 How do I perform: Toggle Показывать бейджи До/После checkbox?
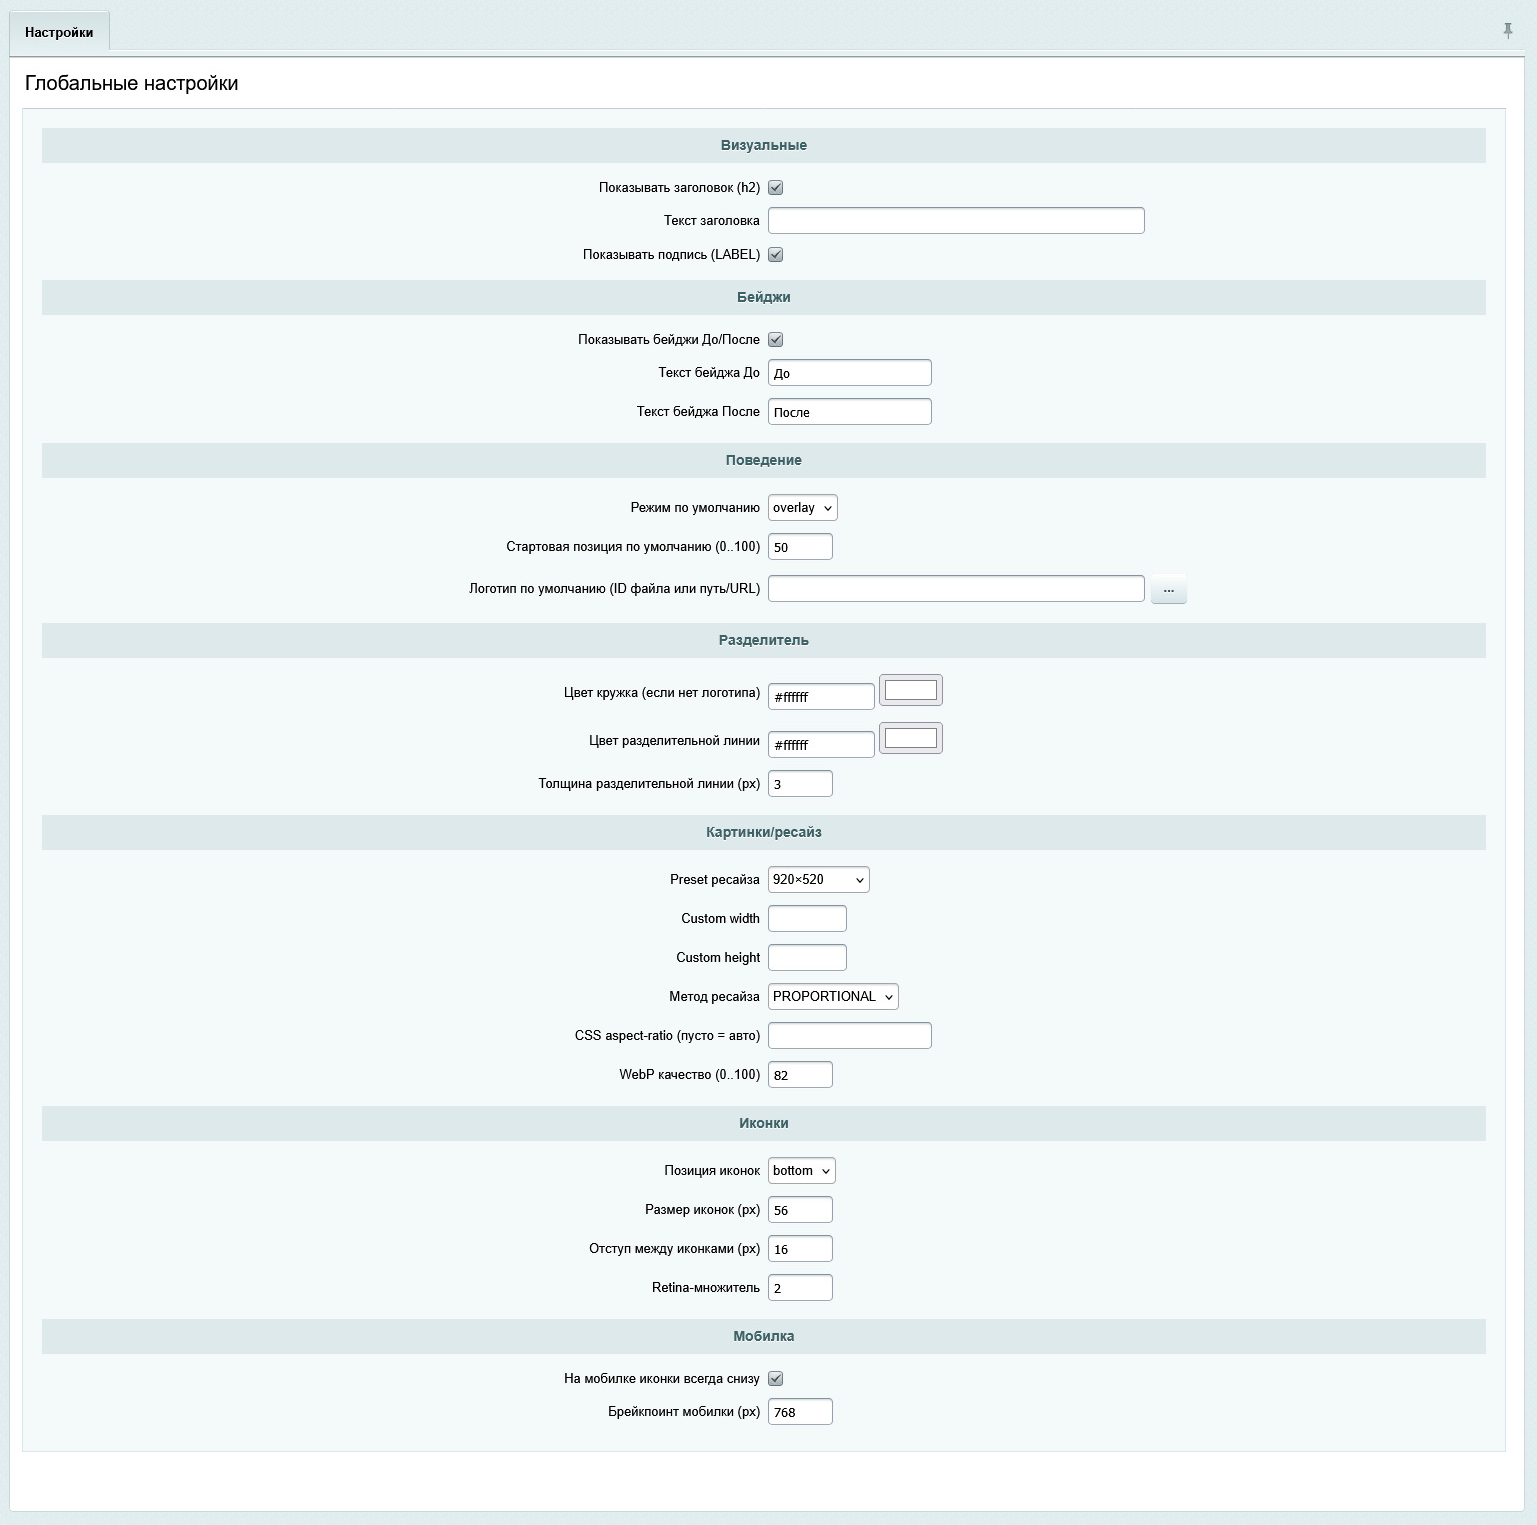pyautogui.click(x=775, y=340)
